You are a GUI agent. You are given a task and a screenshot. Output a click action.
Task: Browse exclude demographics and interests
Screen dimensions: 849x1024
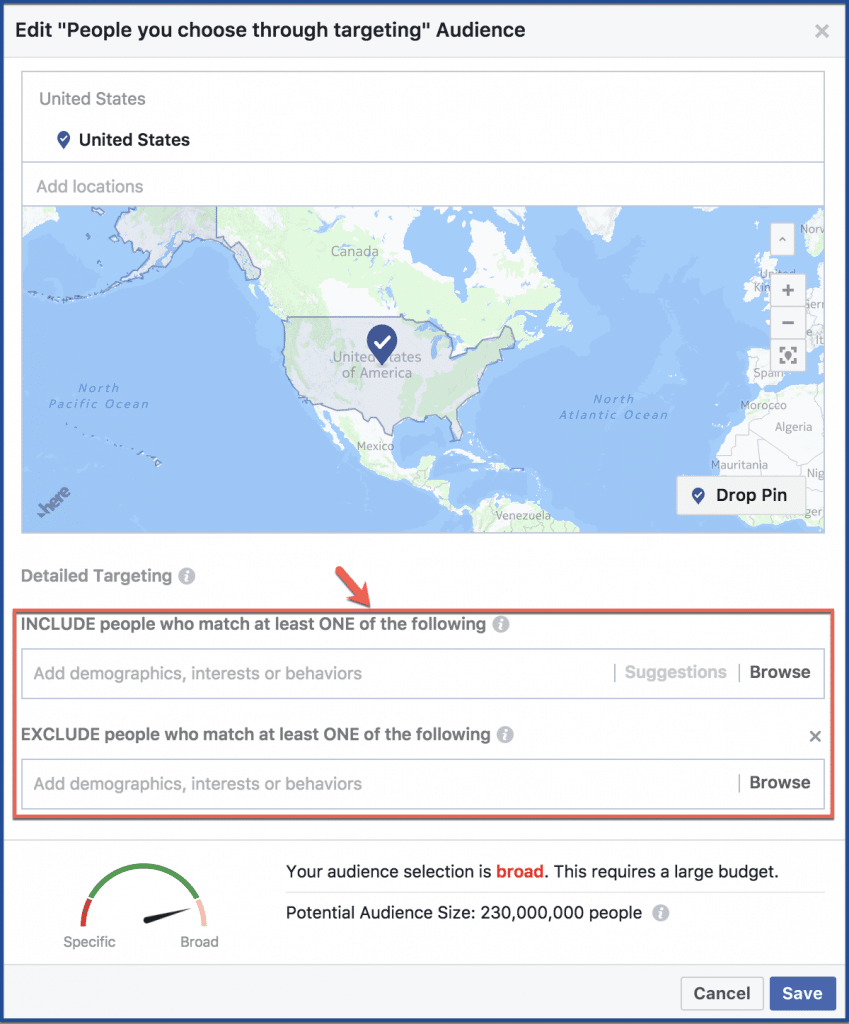(x=780, y=783)
